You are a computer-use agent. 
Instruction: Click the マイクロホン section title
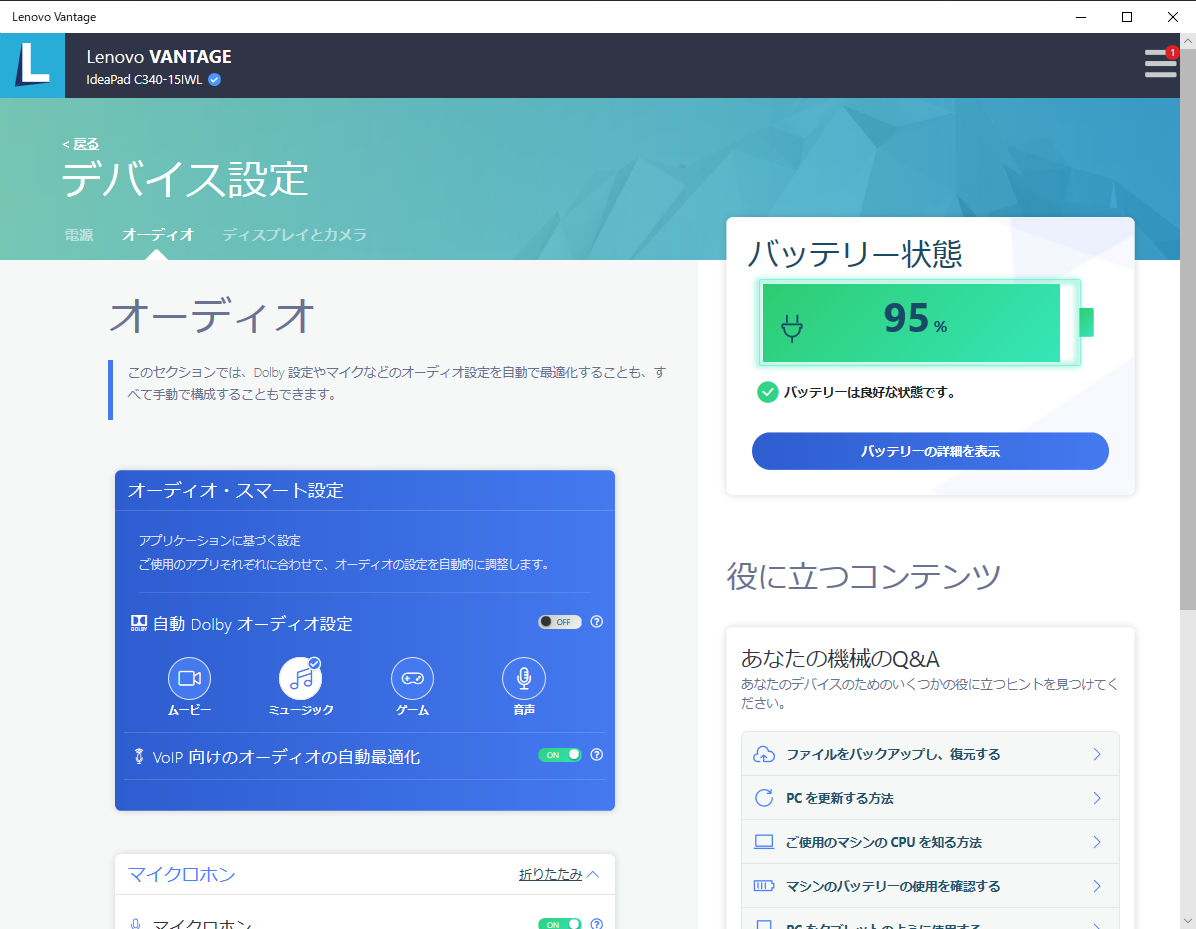[182, 874]
